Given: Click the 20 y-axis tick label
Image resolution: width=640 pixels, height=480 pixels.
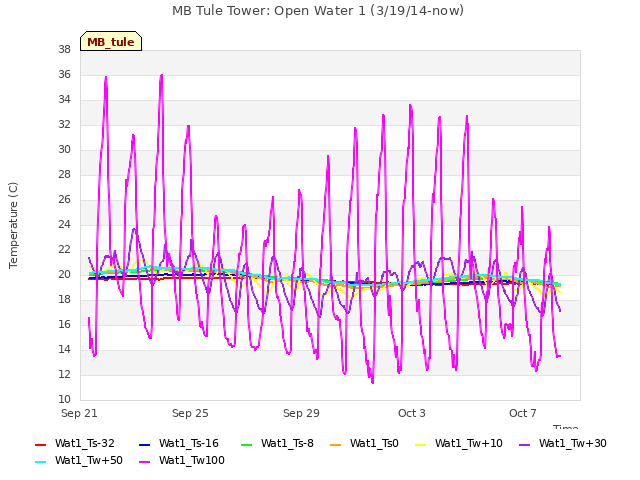Looking at the screenshot, I should pyautogui.click(x=64, y=275).
